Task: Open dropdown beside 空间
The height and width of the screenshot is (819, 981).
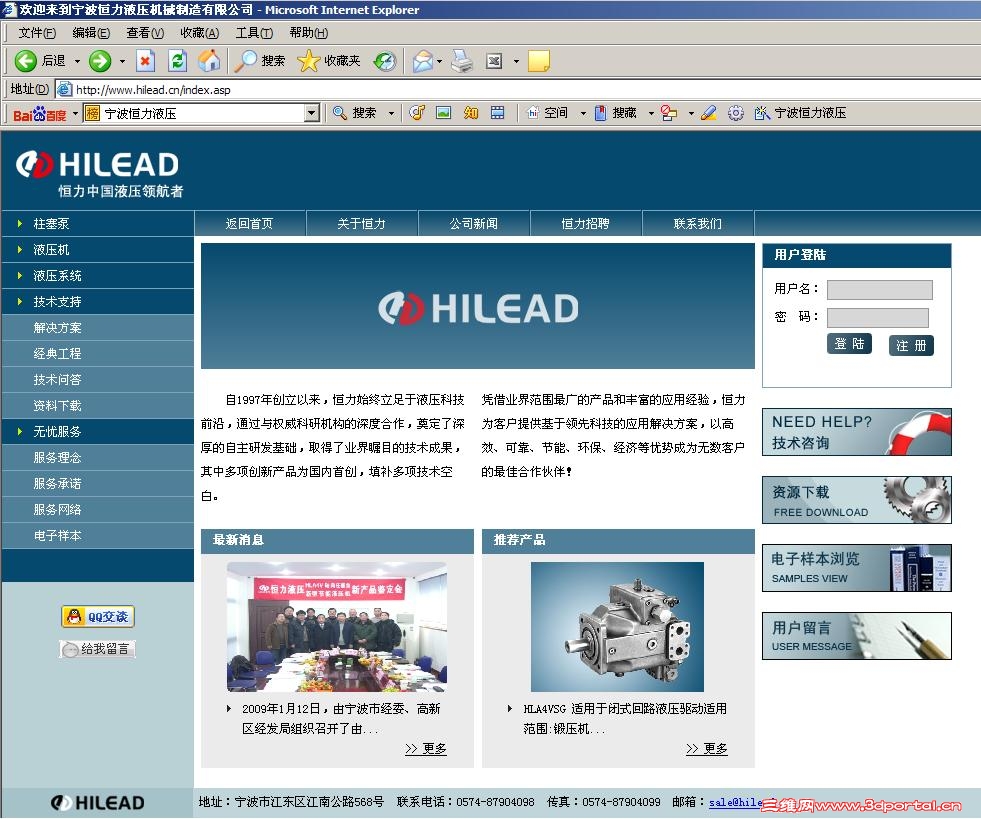Action: tap(583, 113)
